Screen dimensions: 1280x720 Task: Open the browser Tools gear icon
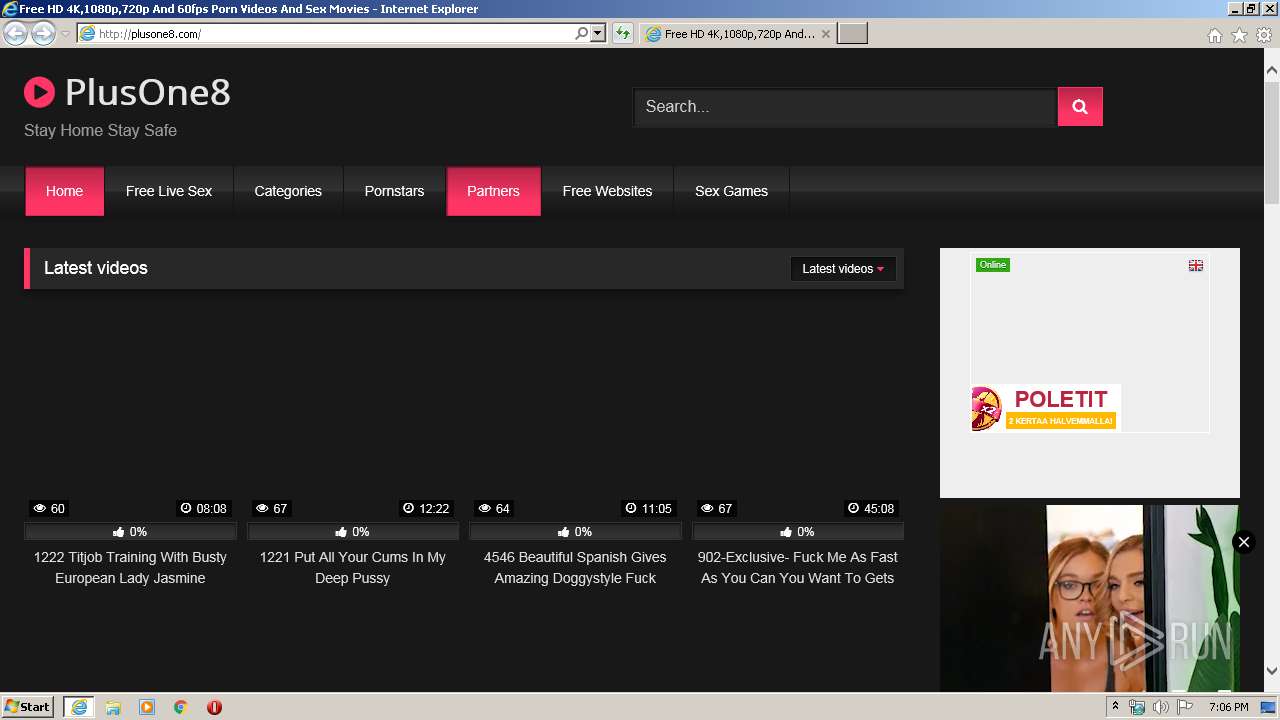(x=1264, y=35)
